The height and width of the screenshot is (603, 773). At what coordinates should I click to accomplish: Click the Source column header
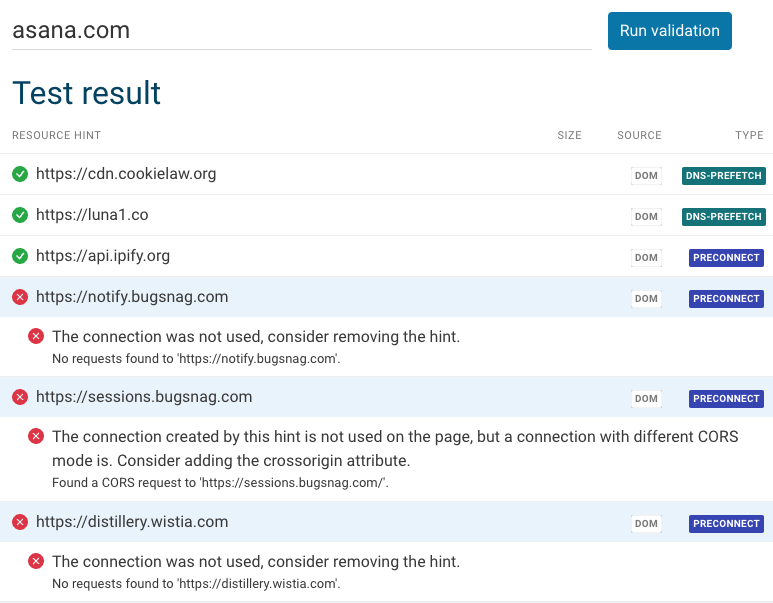coord(639,135)
